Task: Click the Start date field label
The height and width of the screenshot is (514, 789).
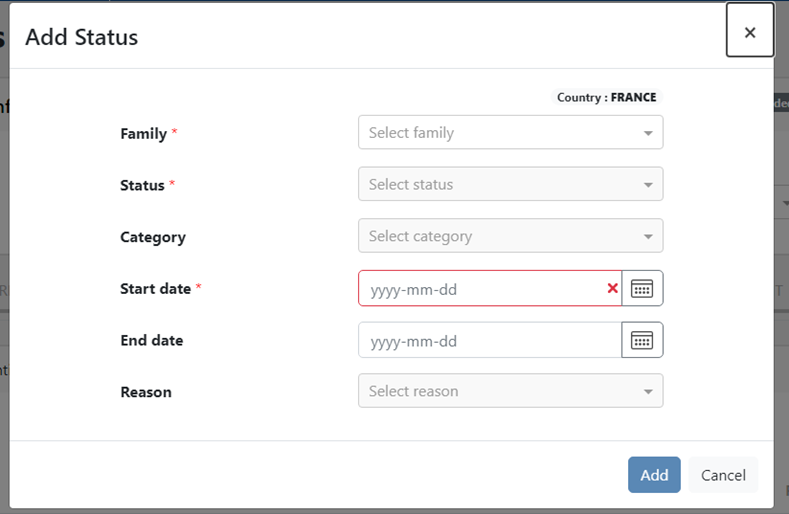Action: pyautogui.click(x=155, y=289)
